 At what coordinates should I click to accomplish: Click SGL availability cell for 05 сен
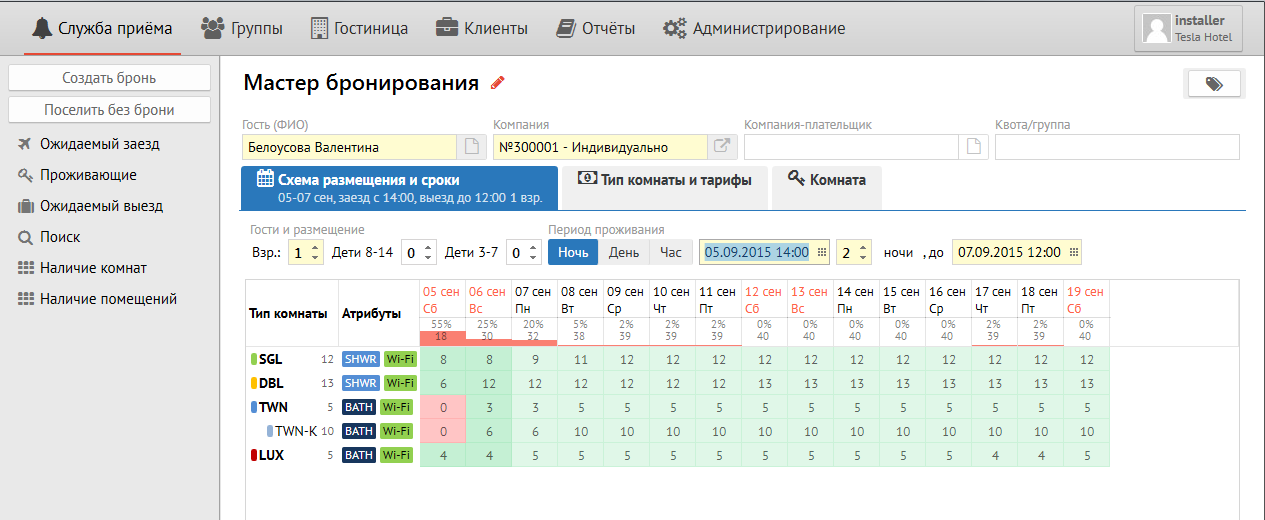coord(442,359)
